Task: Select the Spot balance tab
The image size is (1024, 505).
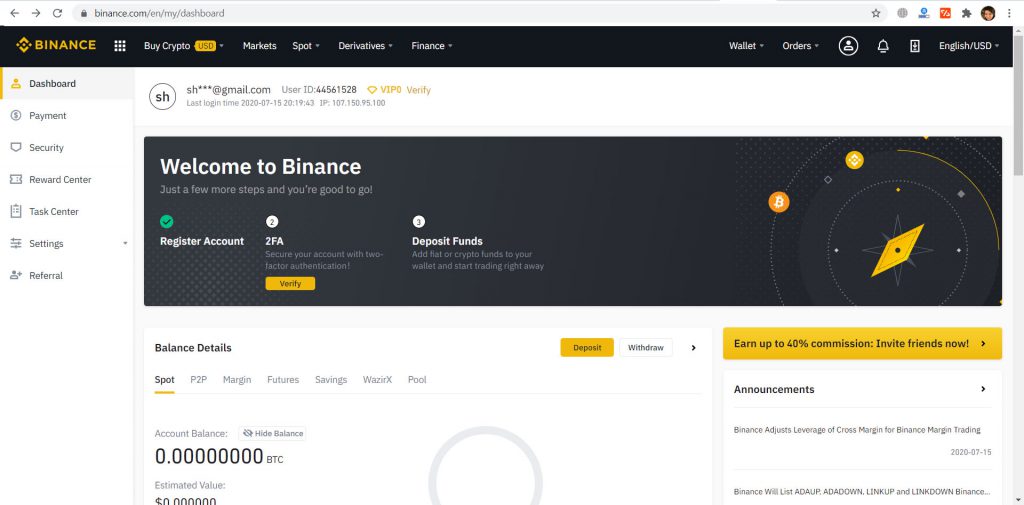Action: click(x=165, y=380)
